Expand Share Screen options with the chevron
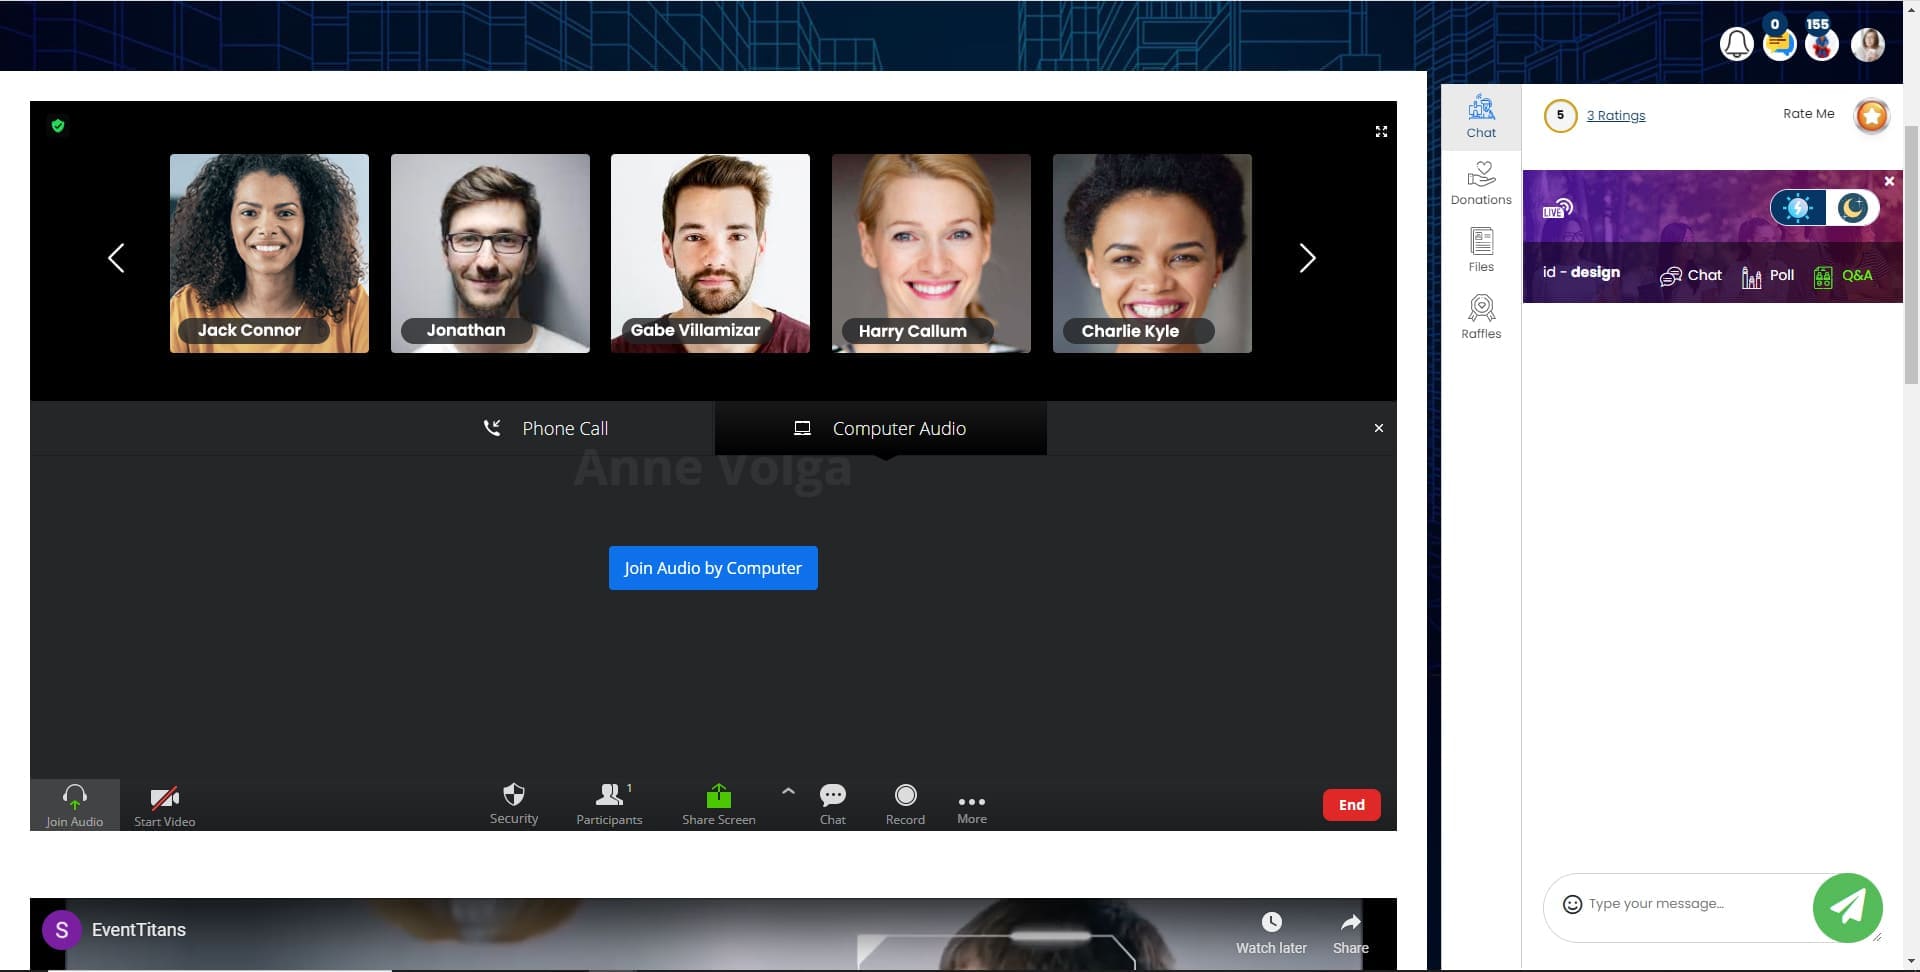Screen dimensions: 1920x972 tap(787, 790)
